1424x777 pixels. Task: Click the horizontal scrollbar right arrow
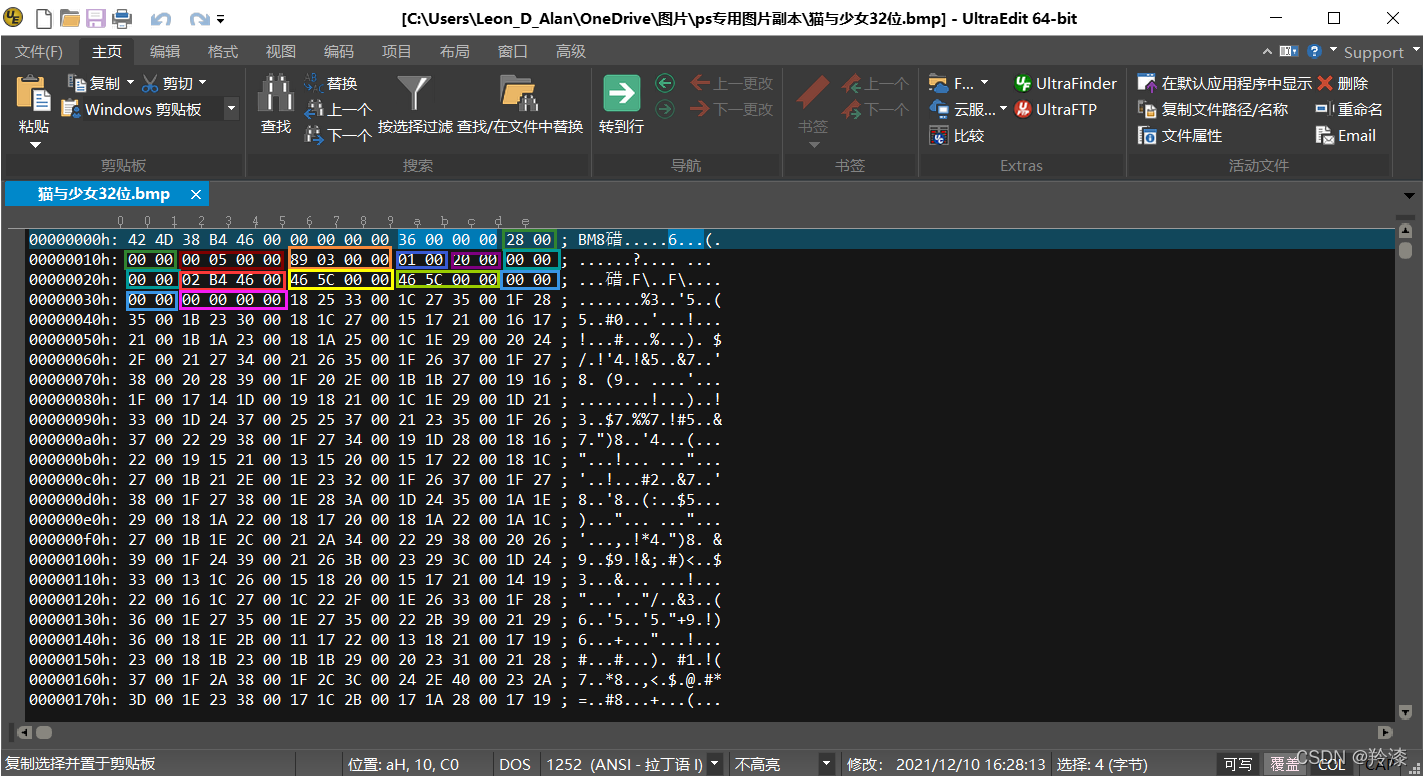[1385, 733]
